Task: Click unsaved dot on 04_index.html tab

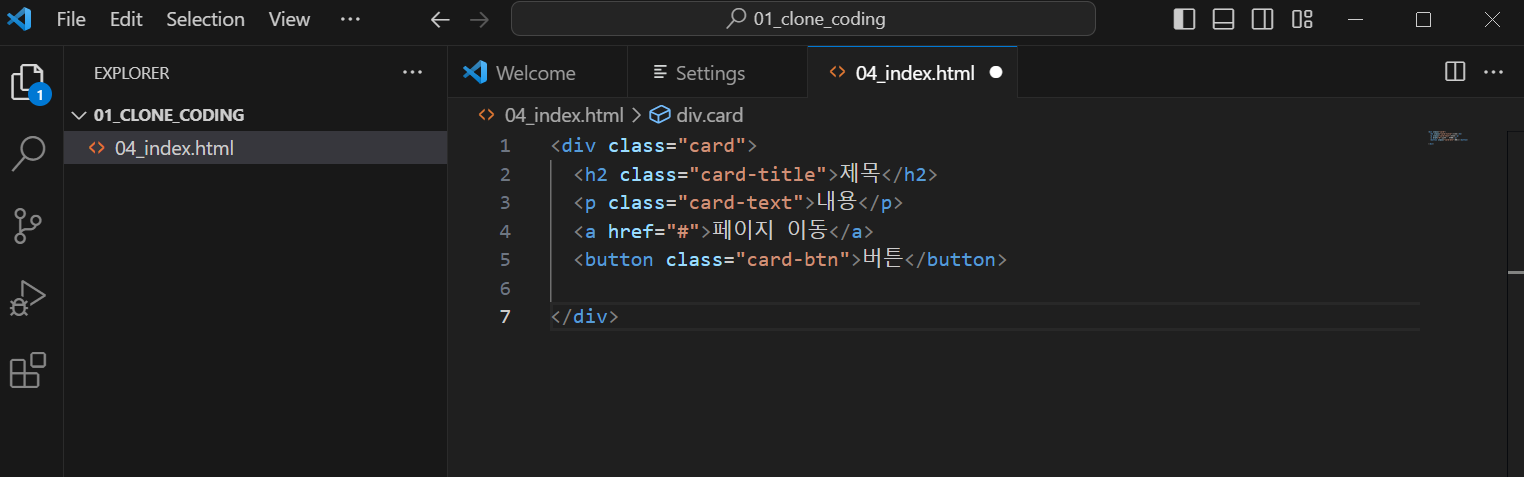Action: (995, 72)
